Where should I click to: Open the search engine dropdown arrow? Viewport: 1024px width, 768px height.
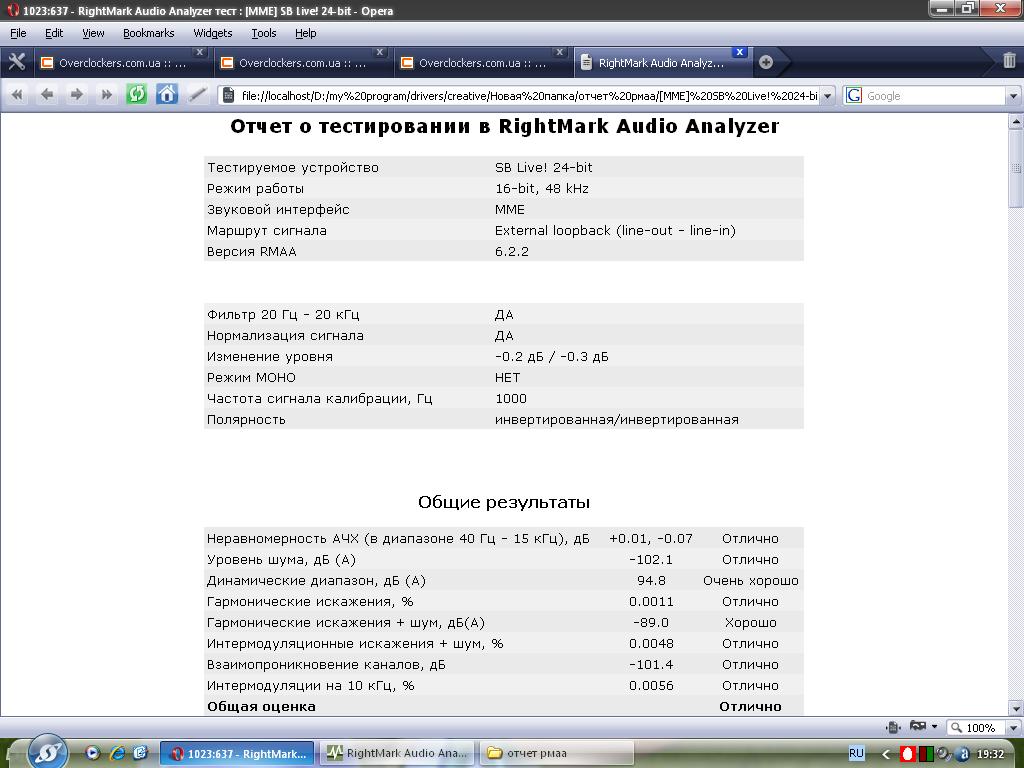[x=1013, y=96]
